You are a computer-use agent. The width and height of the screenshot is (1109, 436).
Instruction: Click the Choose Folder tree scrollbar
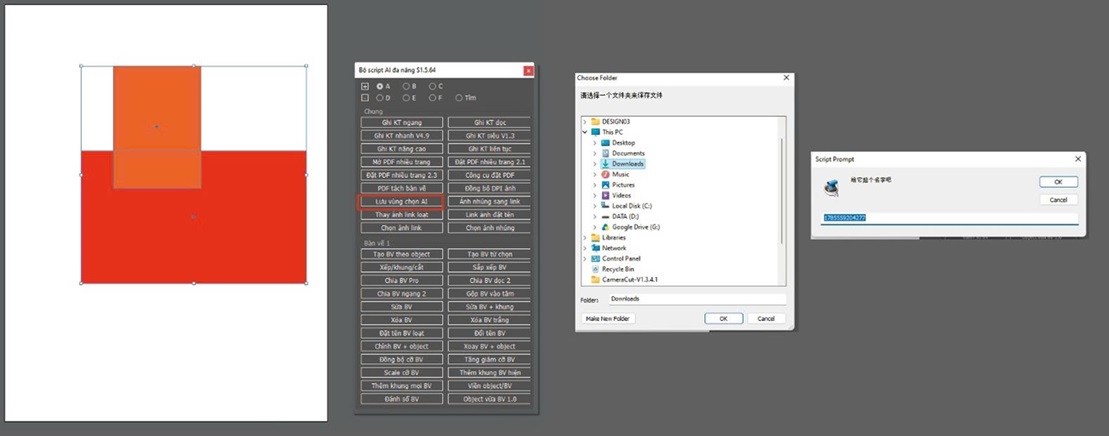point(782,192)
